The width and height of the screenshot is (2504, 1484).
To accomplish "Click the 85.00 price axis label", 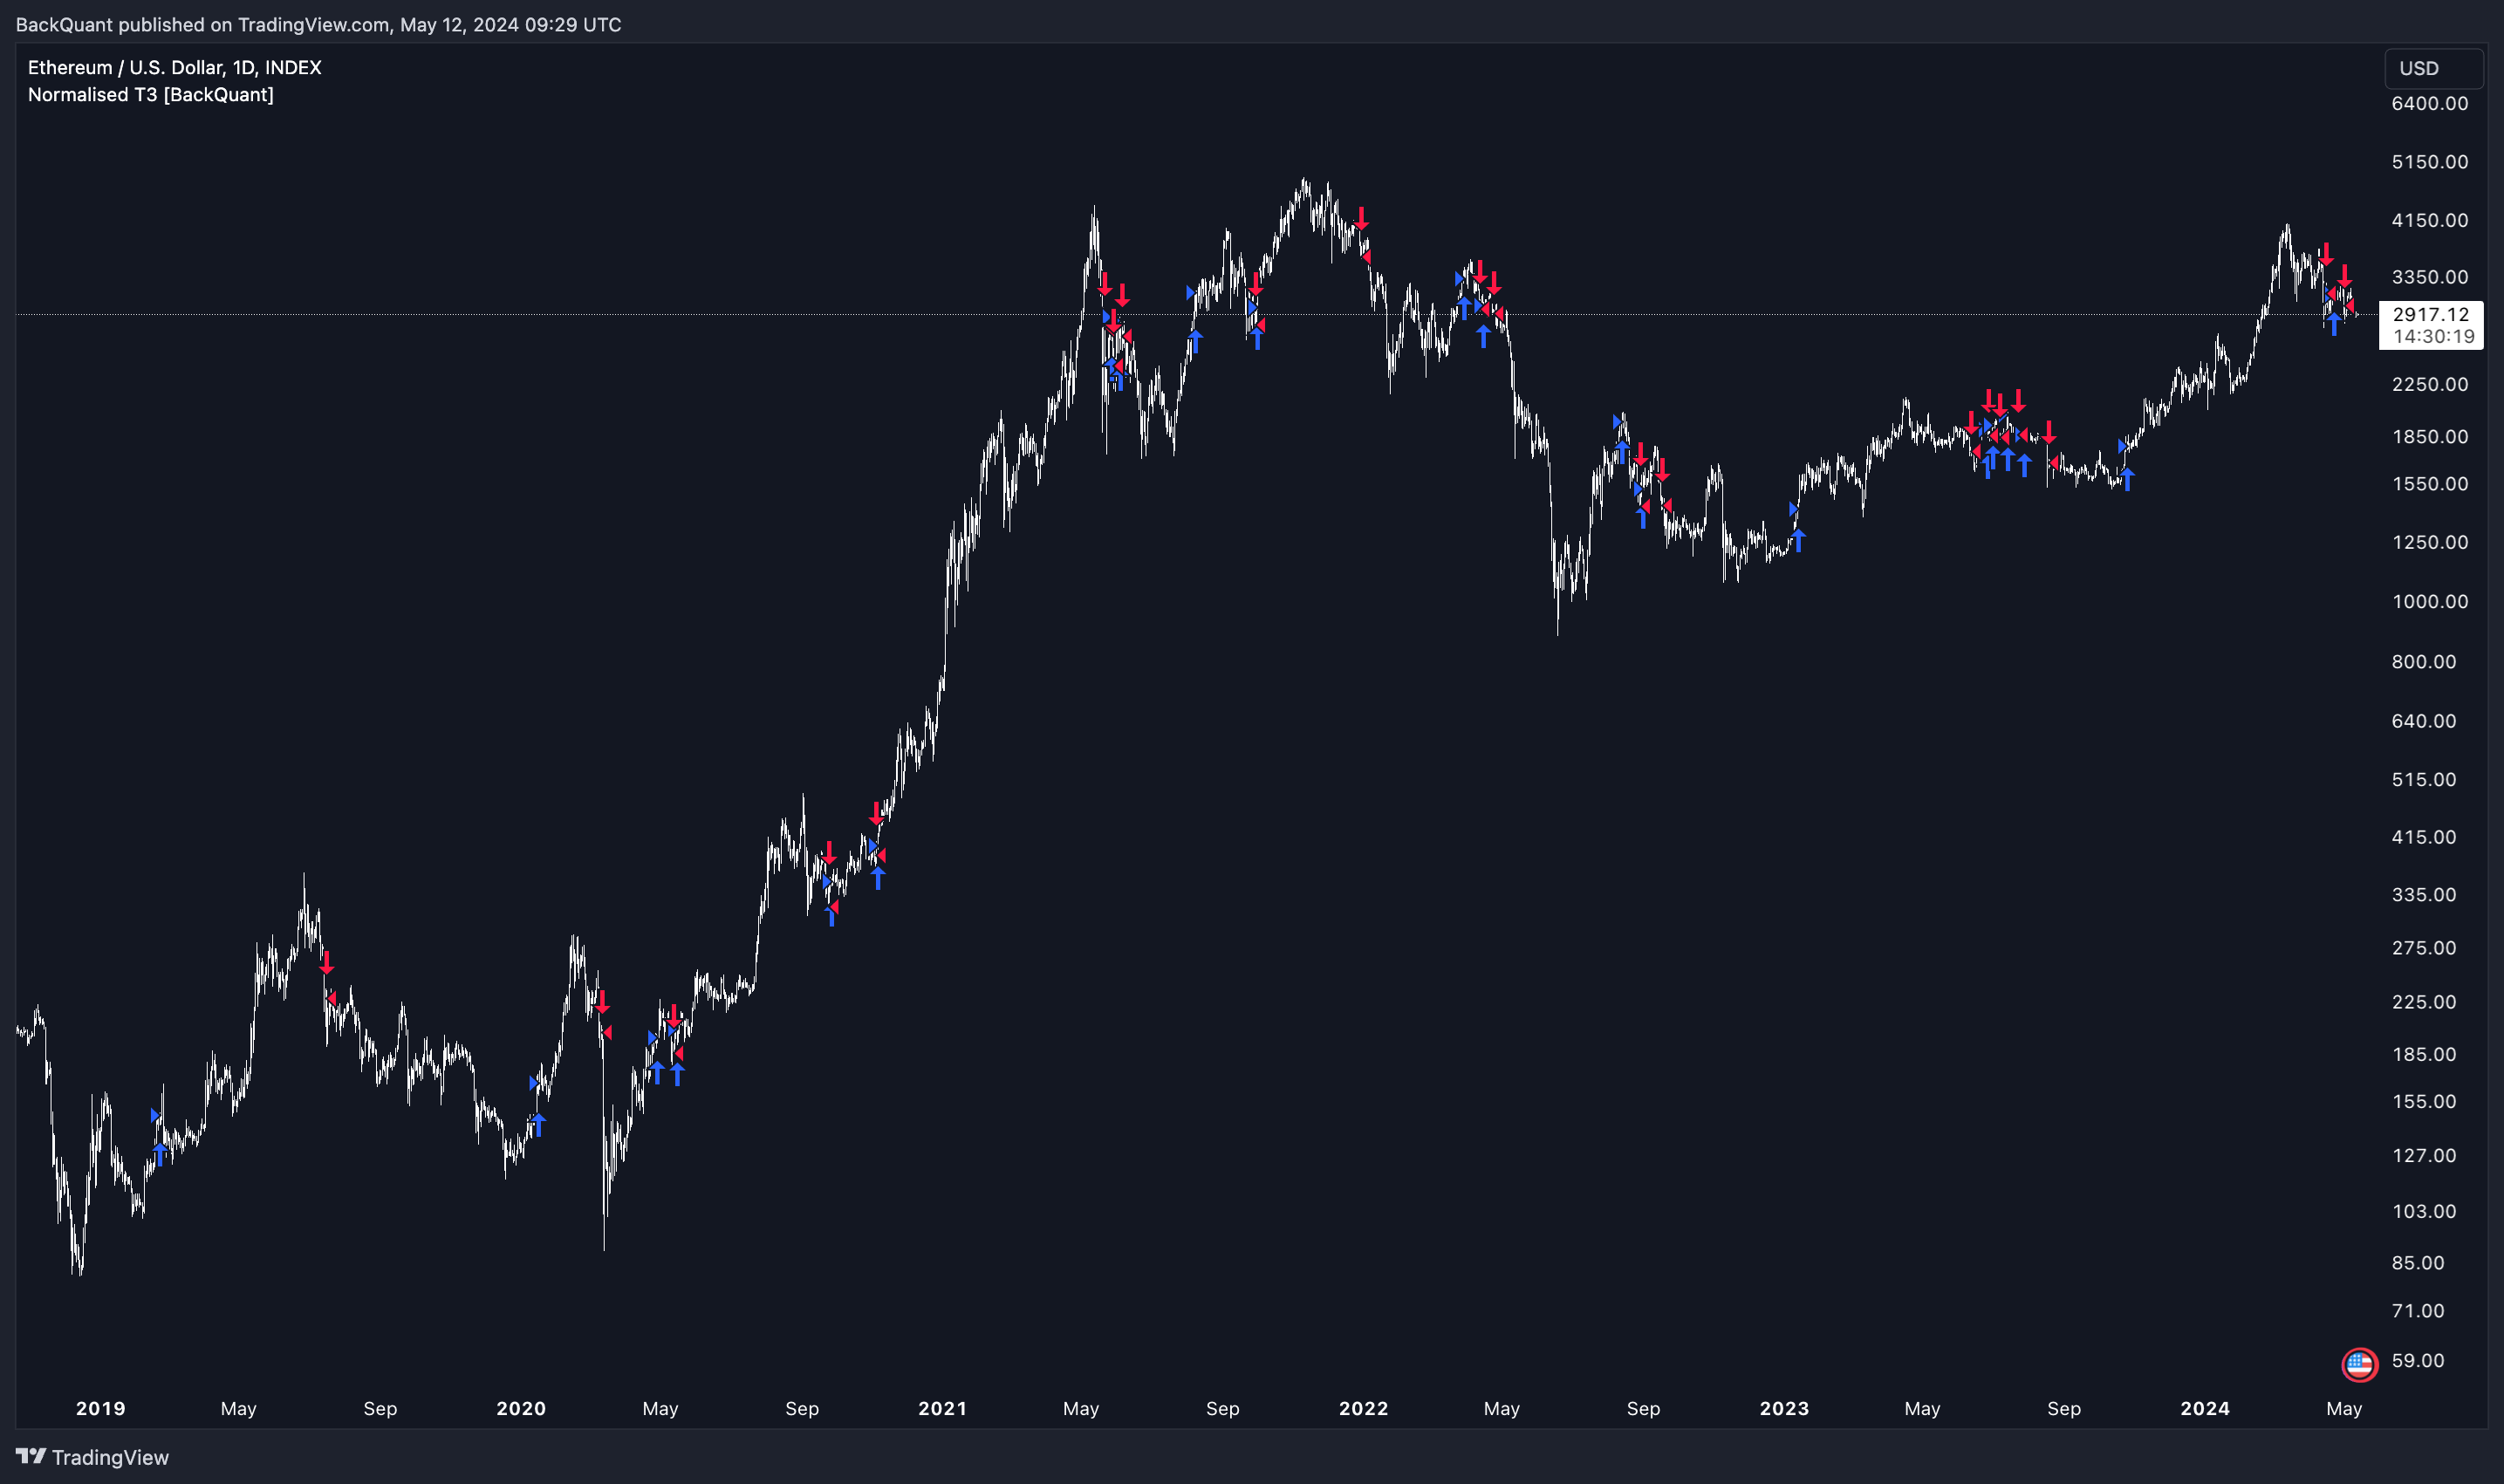I will pyautogui.click(x=2417, y=1263).
